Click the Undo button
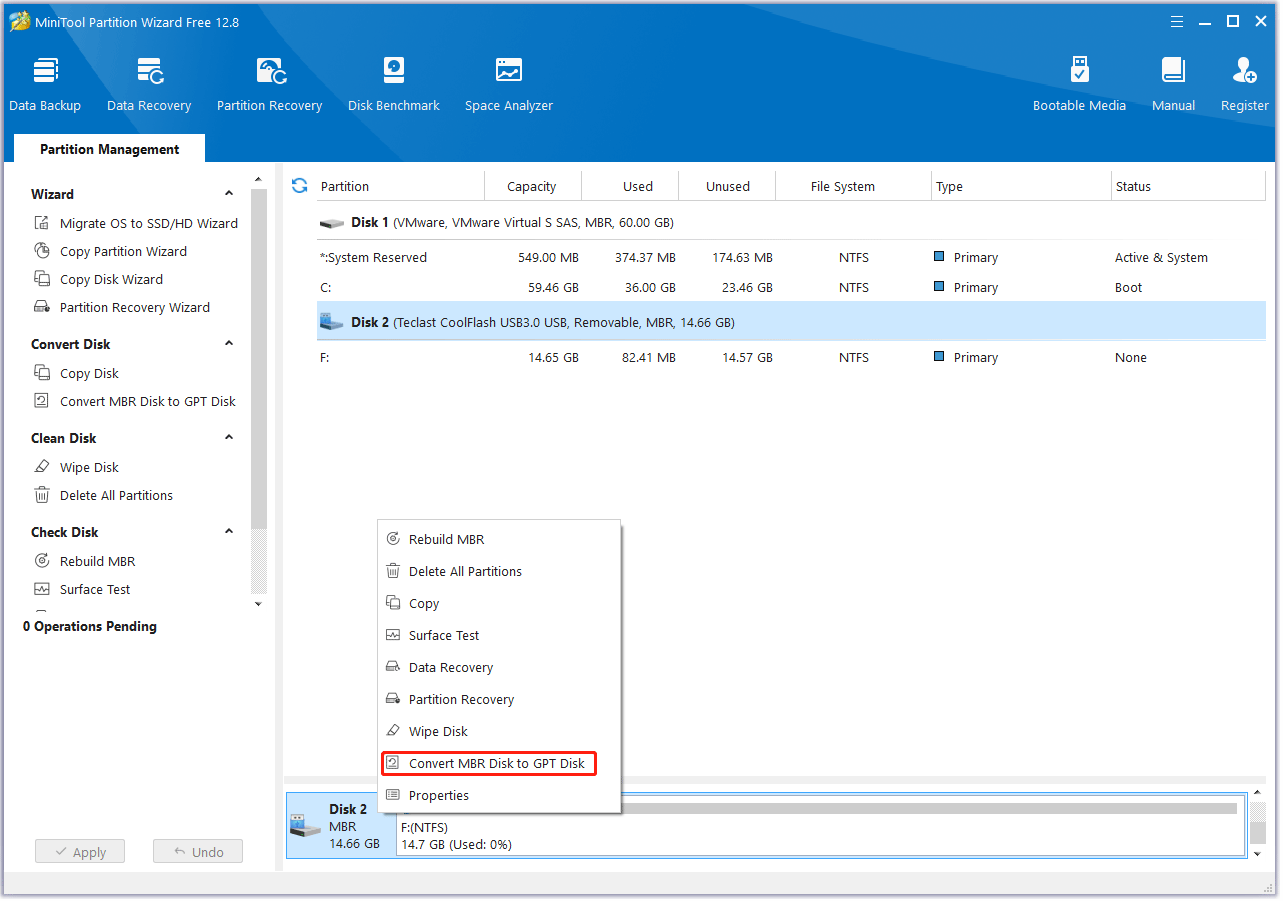Image resolution: width=1283 pixels, height=901 pixels. pyautogui.click(x=198, y=852)
